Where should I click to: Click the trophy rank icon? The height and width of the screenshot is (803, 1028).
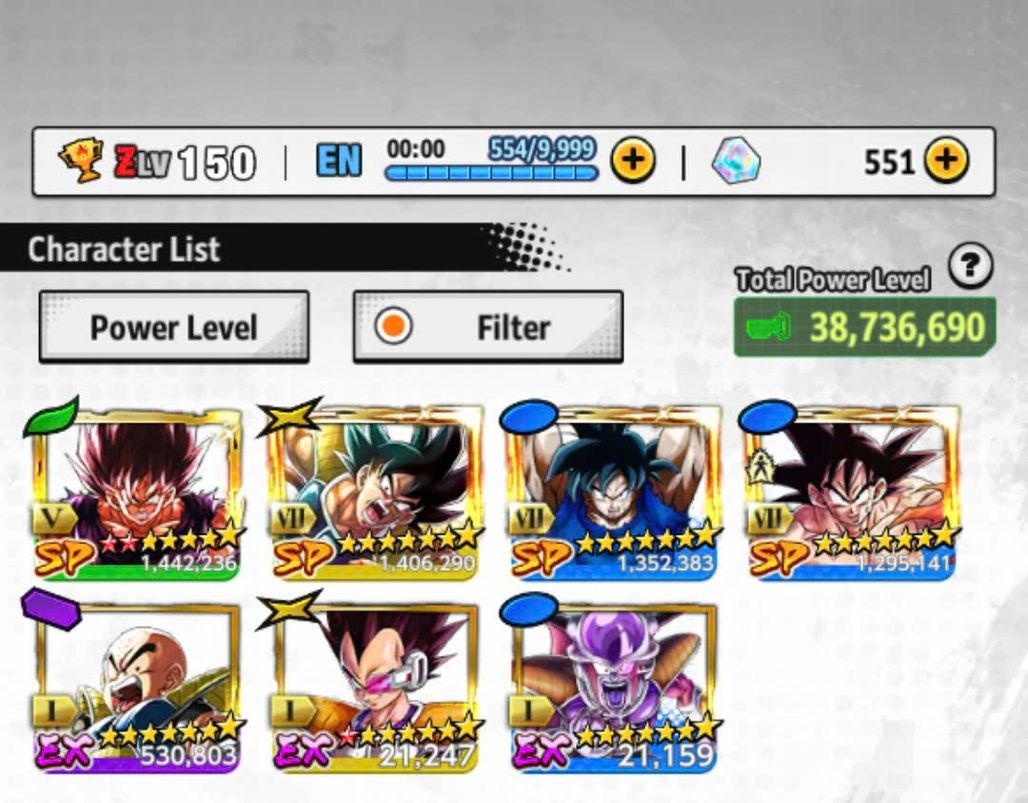click(81, 159)
